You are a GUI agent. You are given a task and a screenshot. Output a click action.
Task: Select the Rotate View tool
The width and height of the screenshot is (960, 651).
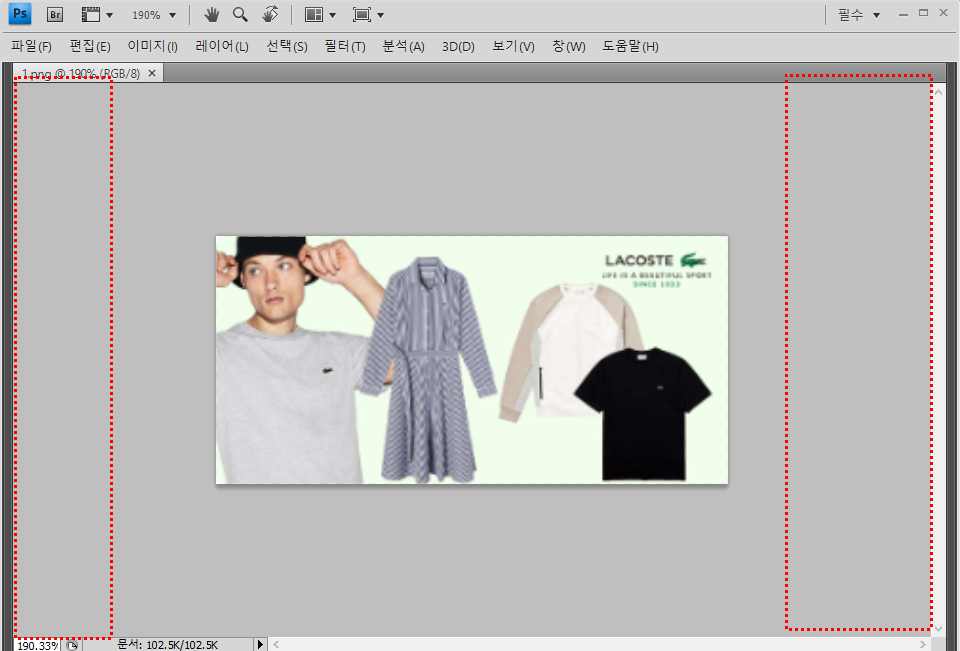click(x=270, y=15)
